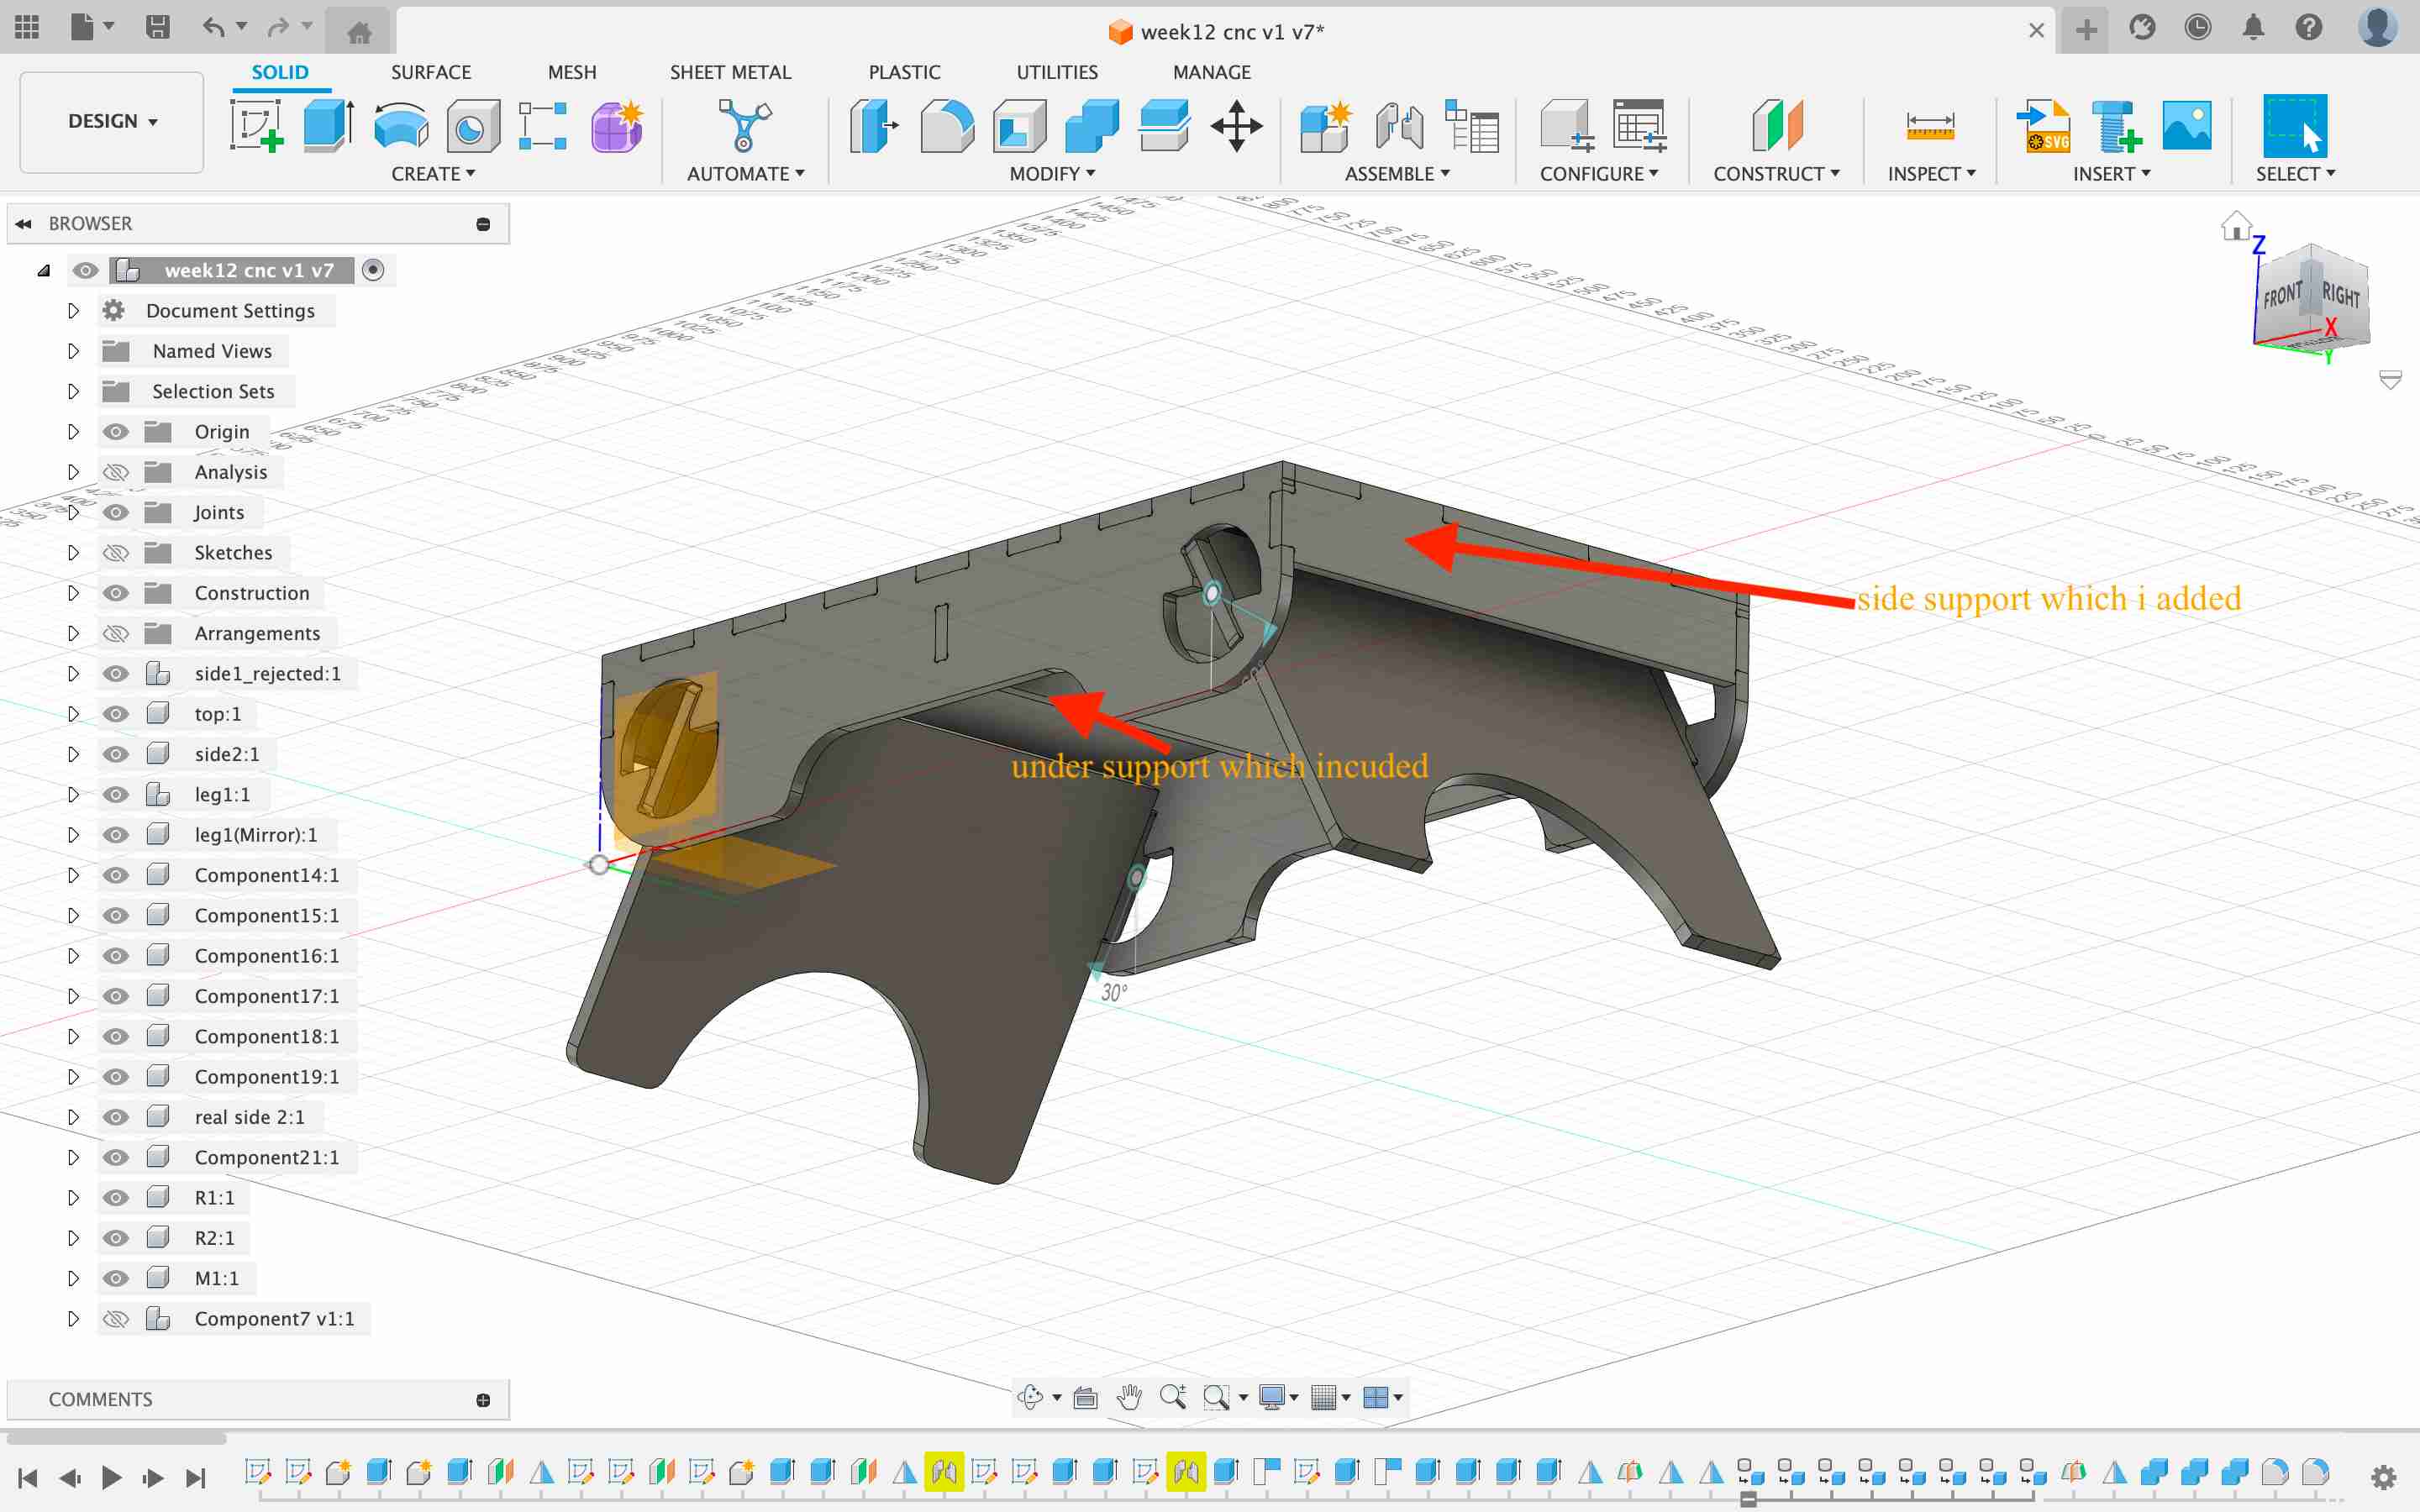The width and height of the screenshot is (2420, 1512).
Task: Expand the Construction folder in browser
Action: tap(70, 592)
